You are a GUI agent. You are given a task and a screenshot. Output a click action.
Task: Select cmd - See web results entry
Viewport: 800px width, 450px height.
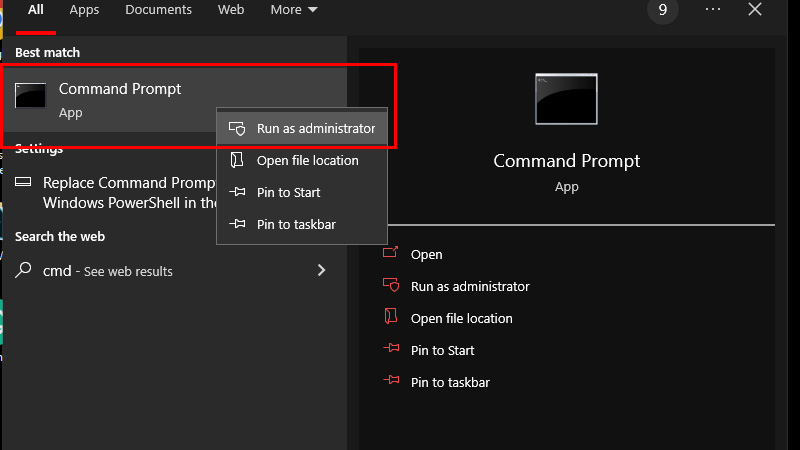pyautogui.click(x=174, y=271)
